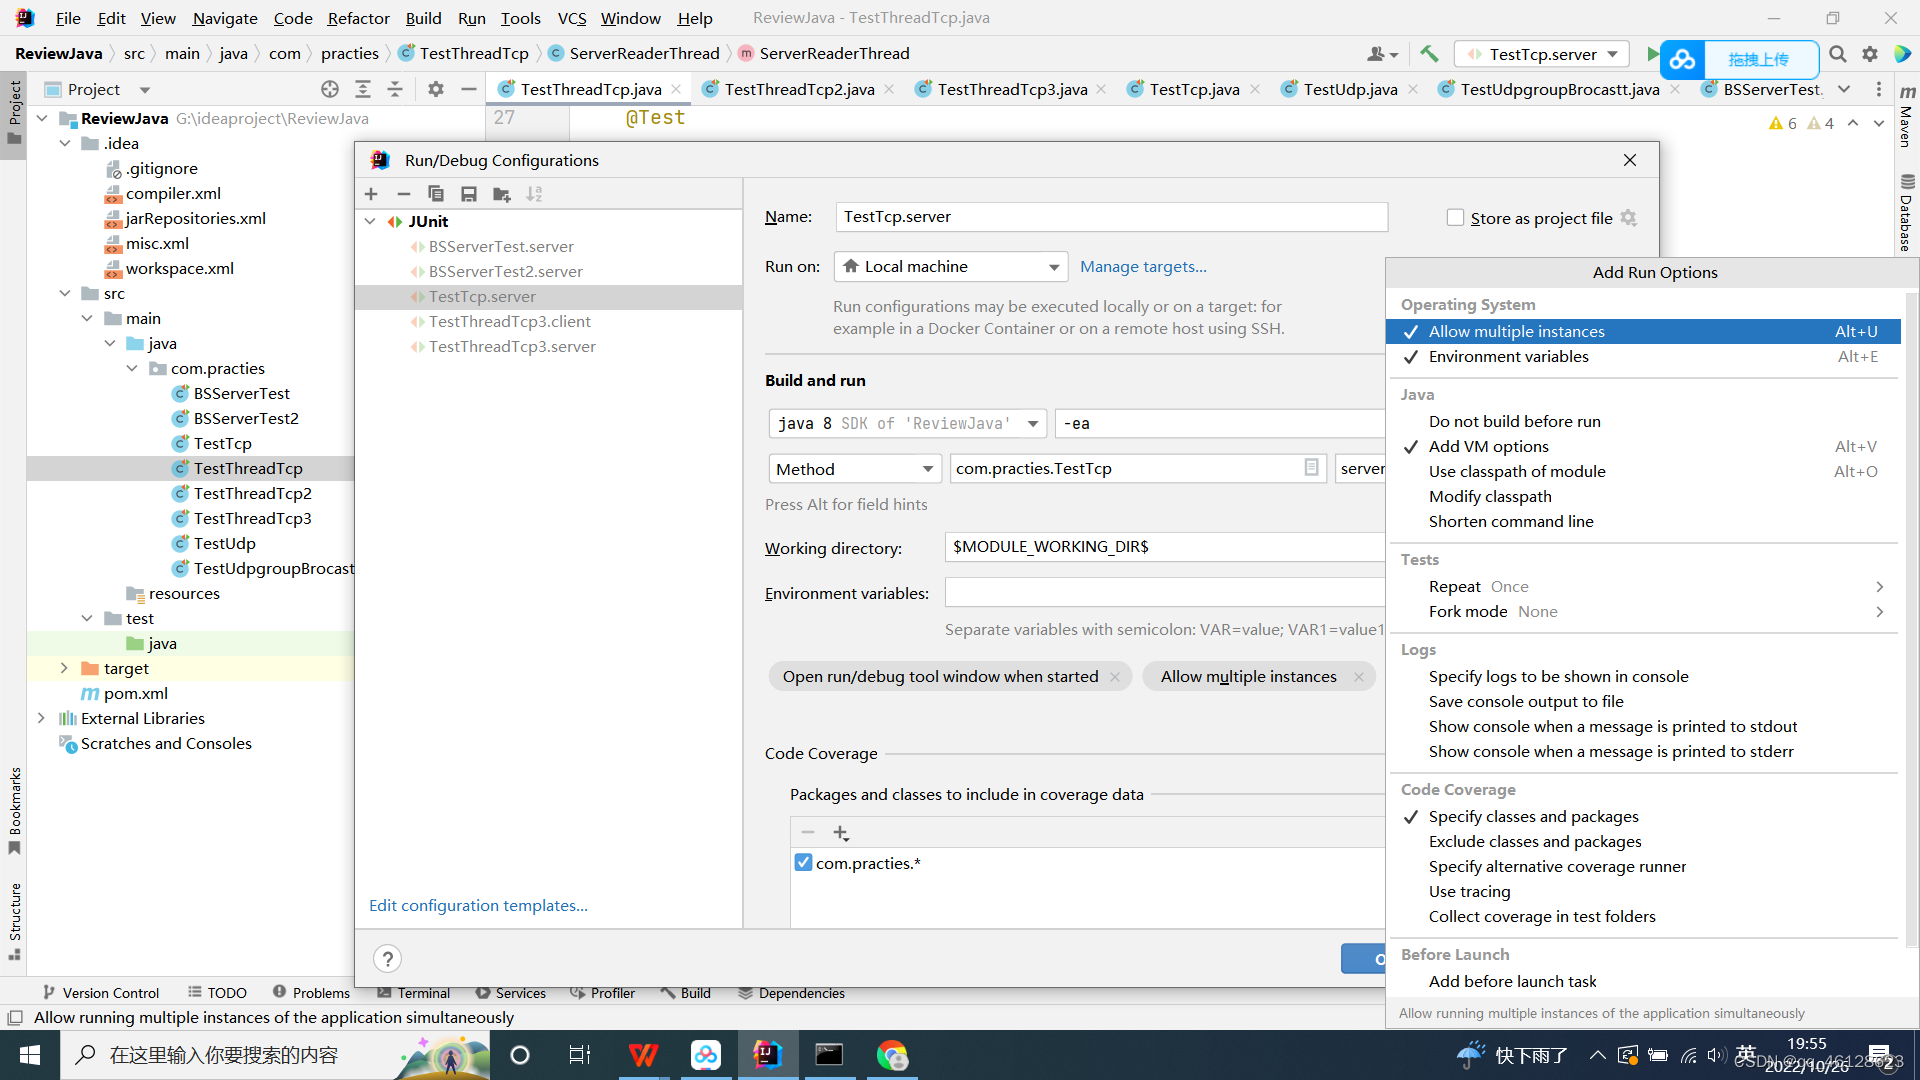Expand the JUnit configuration tree node

coord(373,220)
